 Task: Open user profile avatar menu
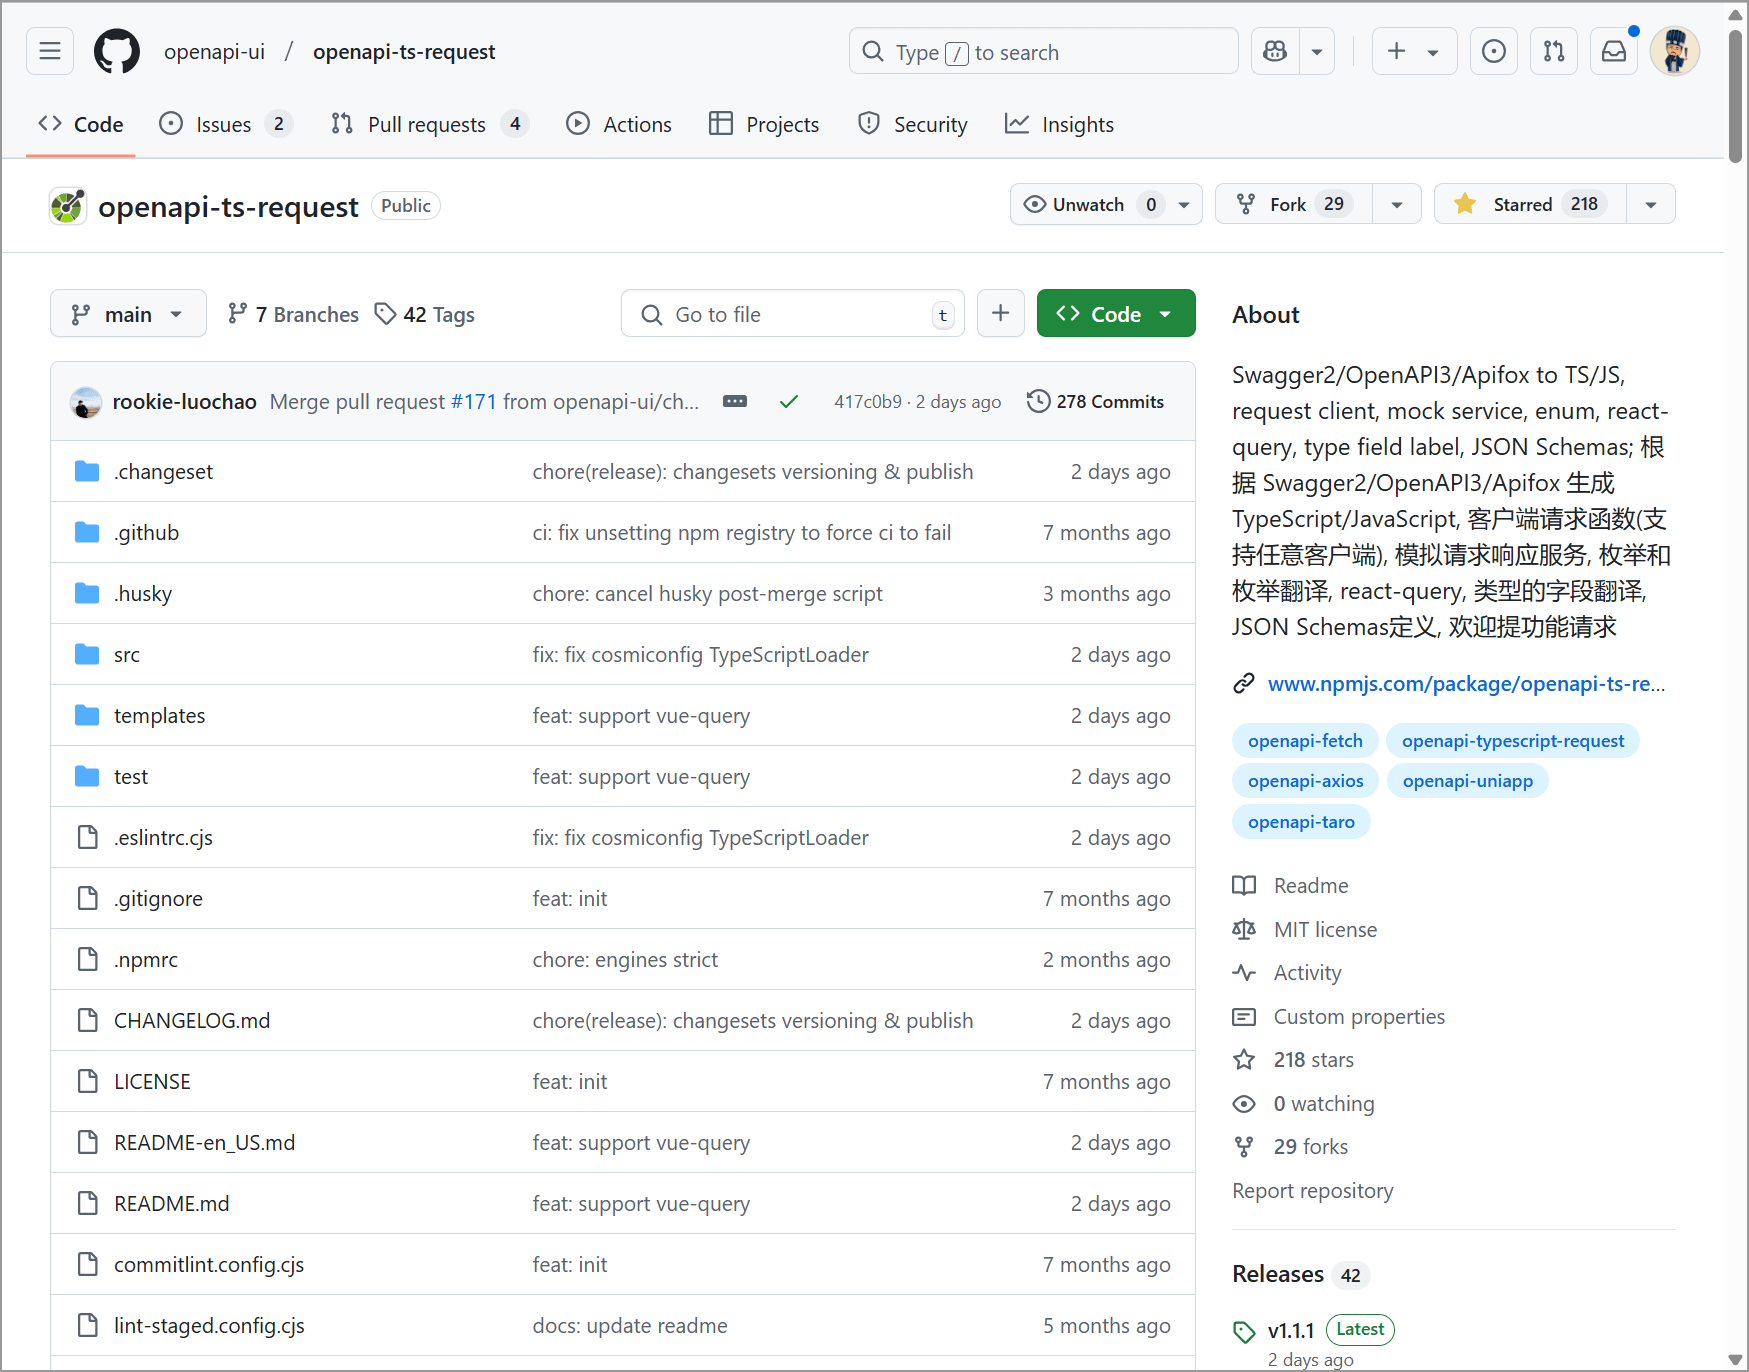tap(1675, 51)
